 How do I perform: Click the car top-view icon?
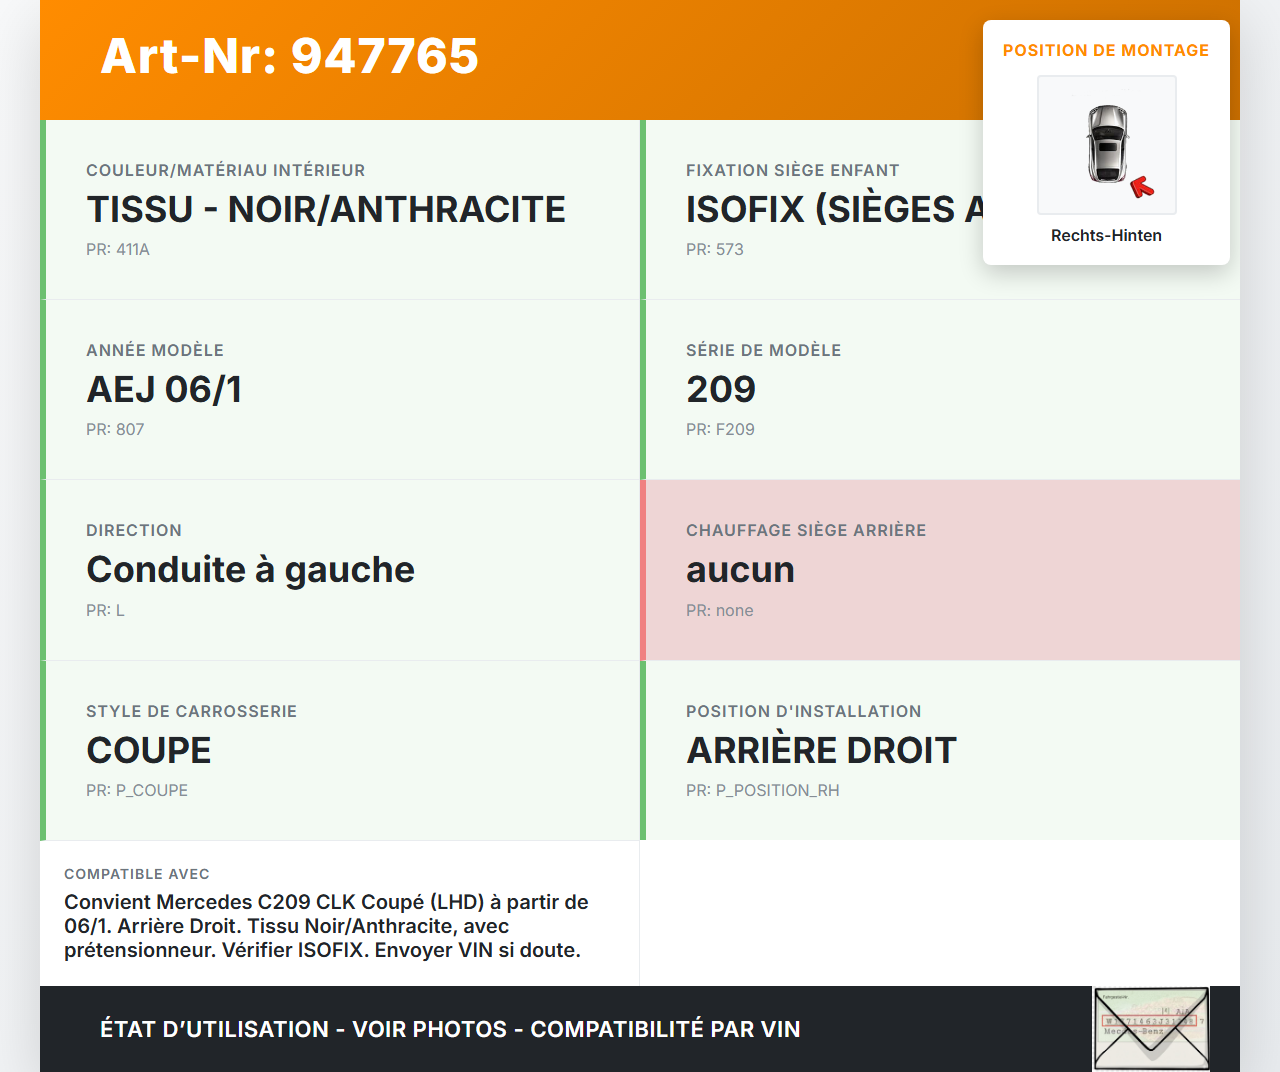pos(1107,143)
